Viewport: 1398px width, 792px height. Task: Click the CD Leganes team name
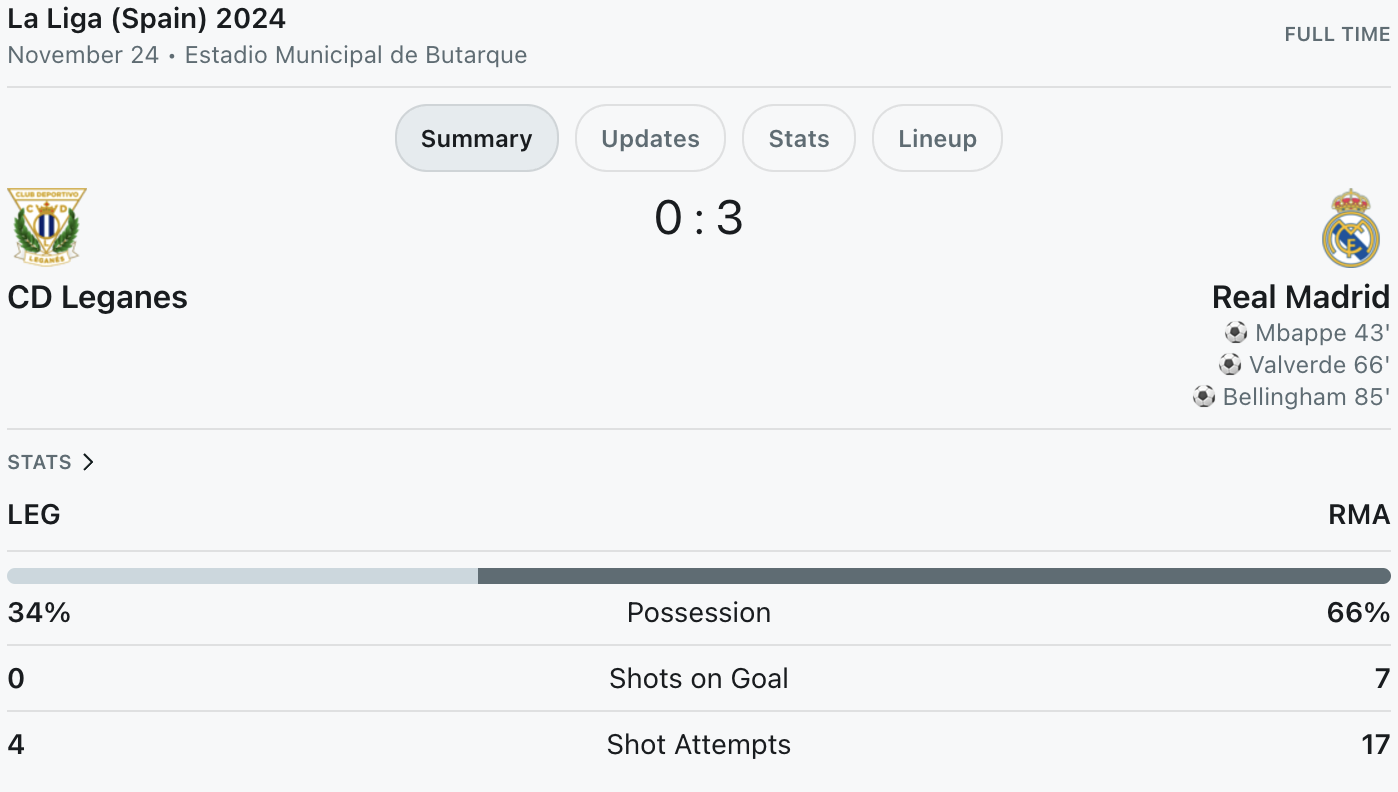(98, 297)
